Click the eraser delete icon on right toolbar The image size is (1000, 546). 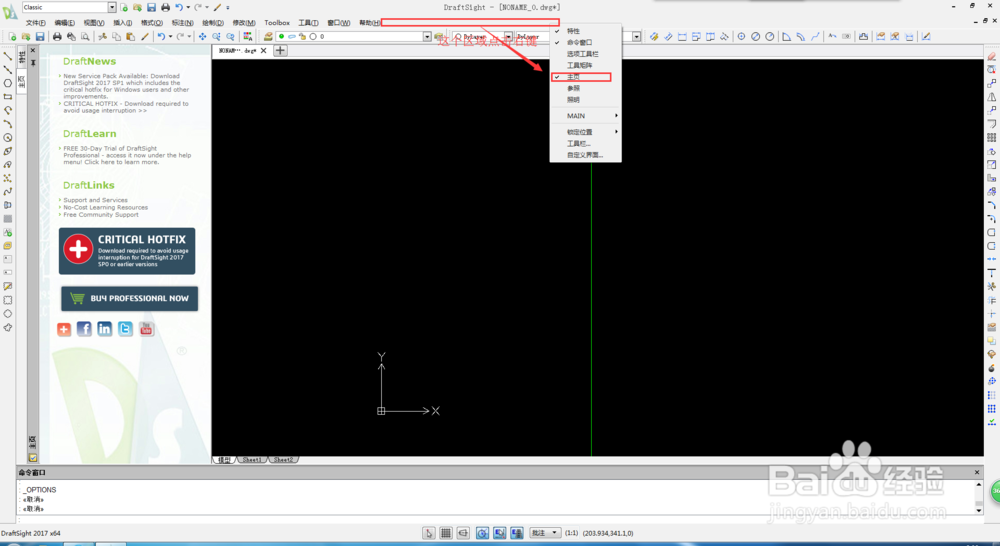pos(992,56)
